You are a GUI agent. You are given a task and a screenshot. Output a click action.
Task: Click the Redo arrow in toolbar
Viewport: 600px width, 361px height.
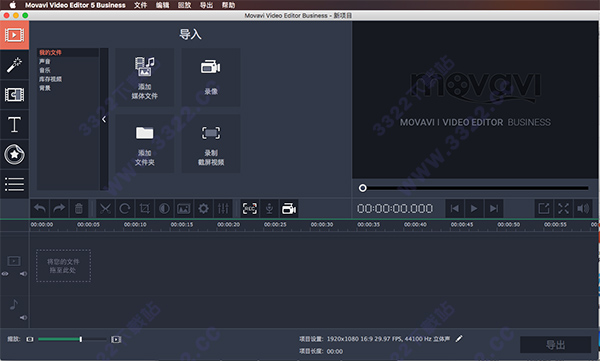(x=59, y=209)
